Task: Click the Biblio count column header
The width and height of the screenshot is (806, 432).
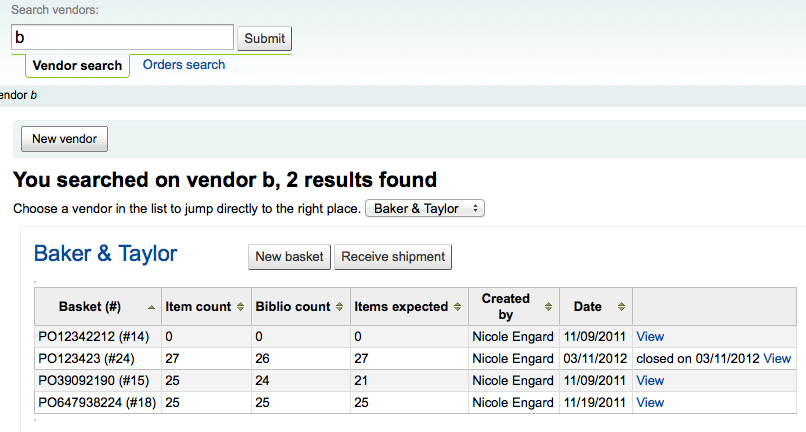Action: point(301,307)
